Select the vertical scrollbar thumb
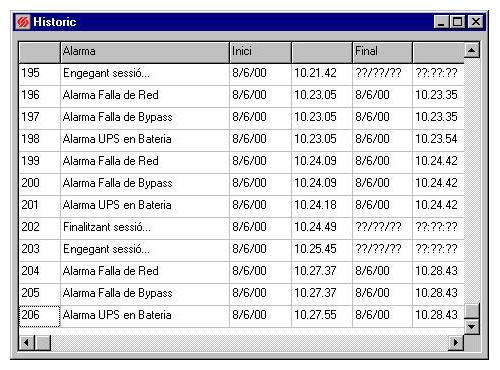Image resolution: width=500 pixels, height=370 pixels. click(x=472, y=311)
